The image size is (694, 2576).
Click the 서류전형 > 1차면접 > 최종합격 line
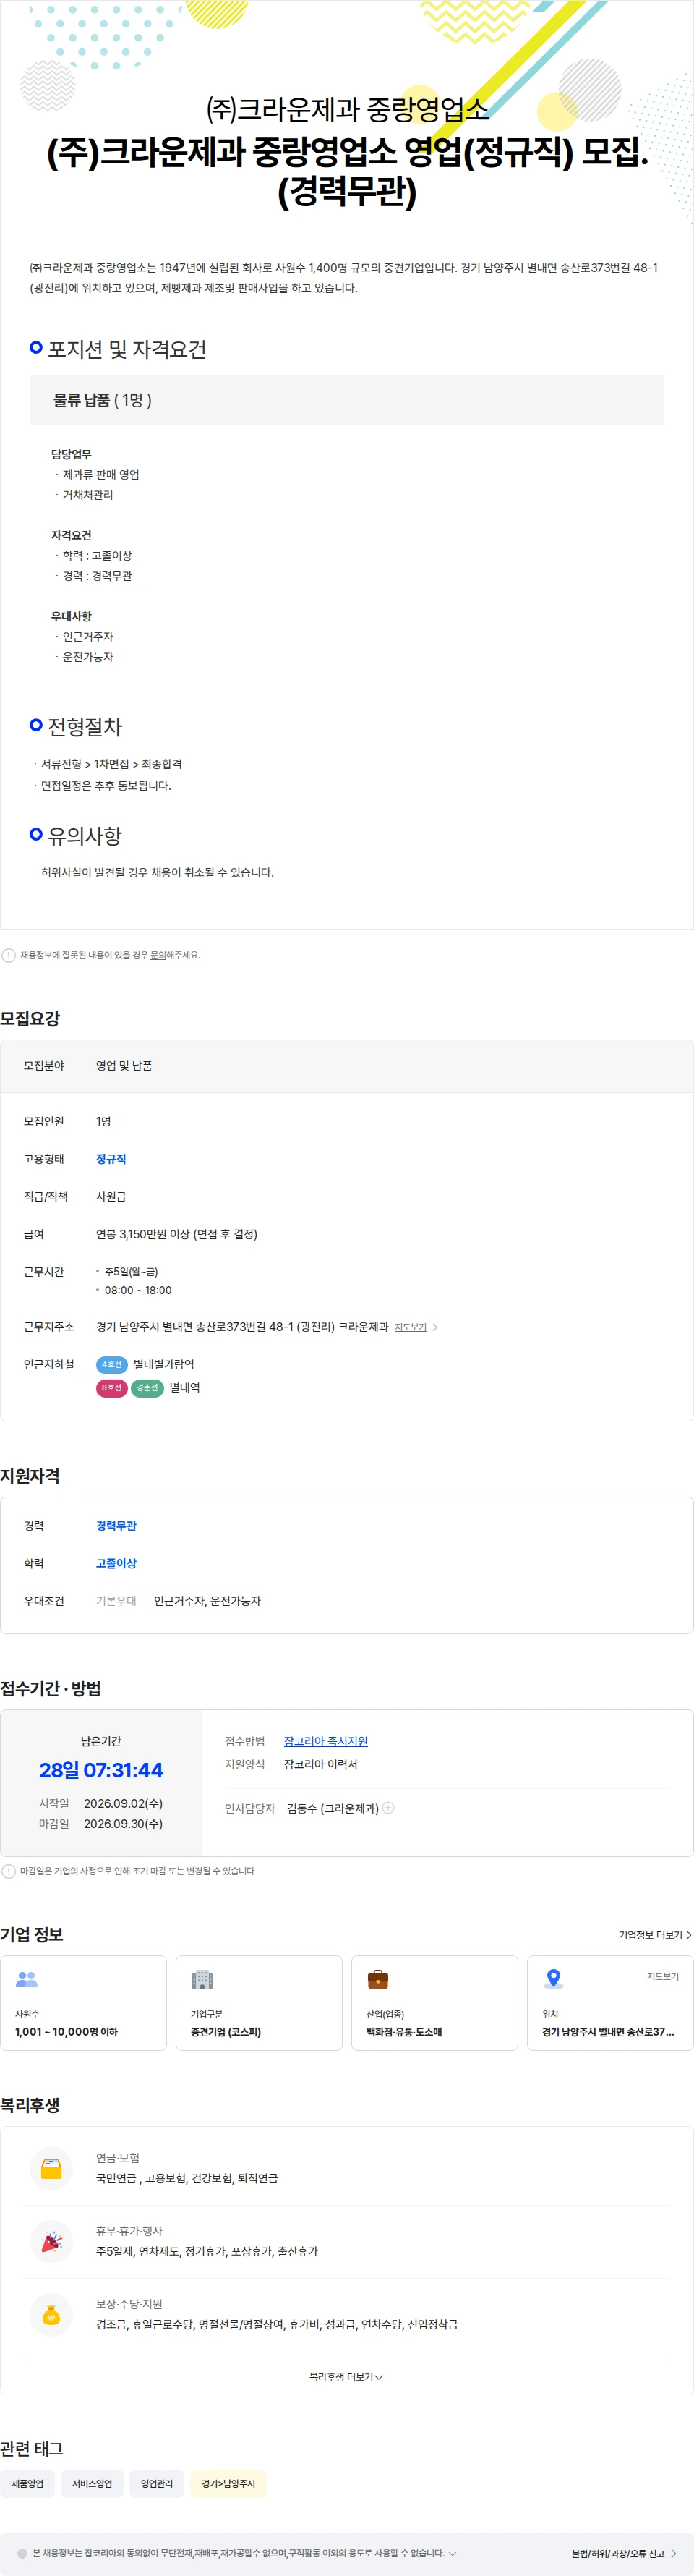coord(111,764)
